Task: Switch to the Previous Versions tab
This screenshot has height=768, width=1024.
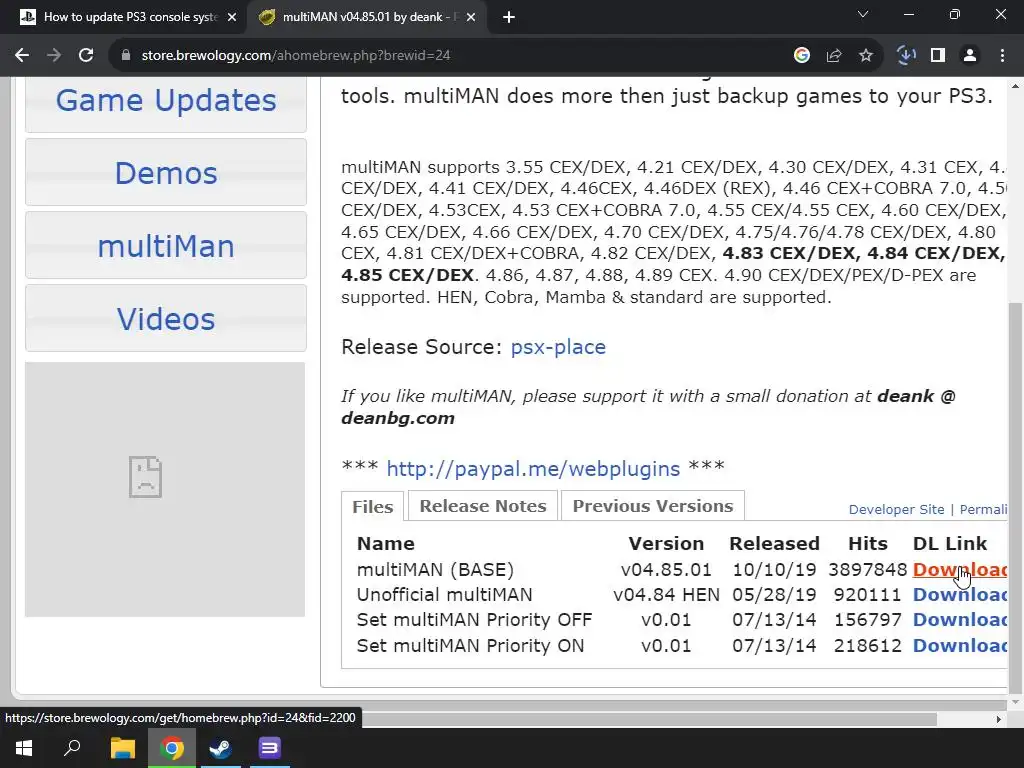Action: (652, 505)
